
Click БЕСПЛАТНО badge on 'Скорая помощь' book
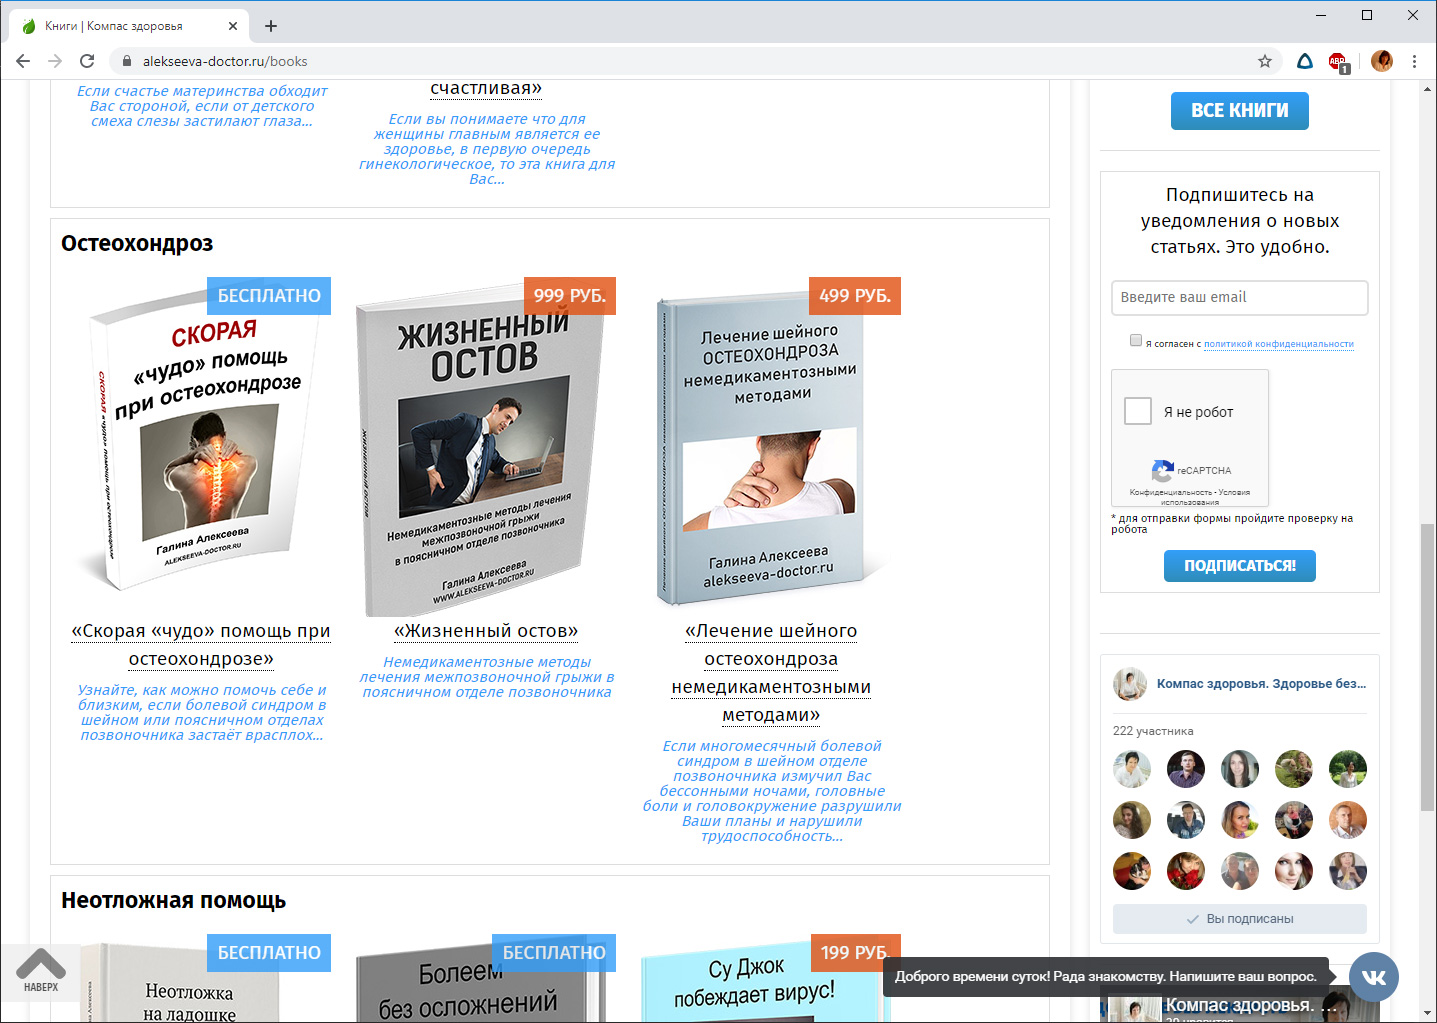[269, 296]
